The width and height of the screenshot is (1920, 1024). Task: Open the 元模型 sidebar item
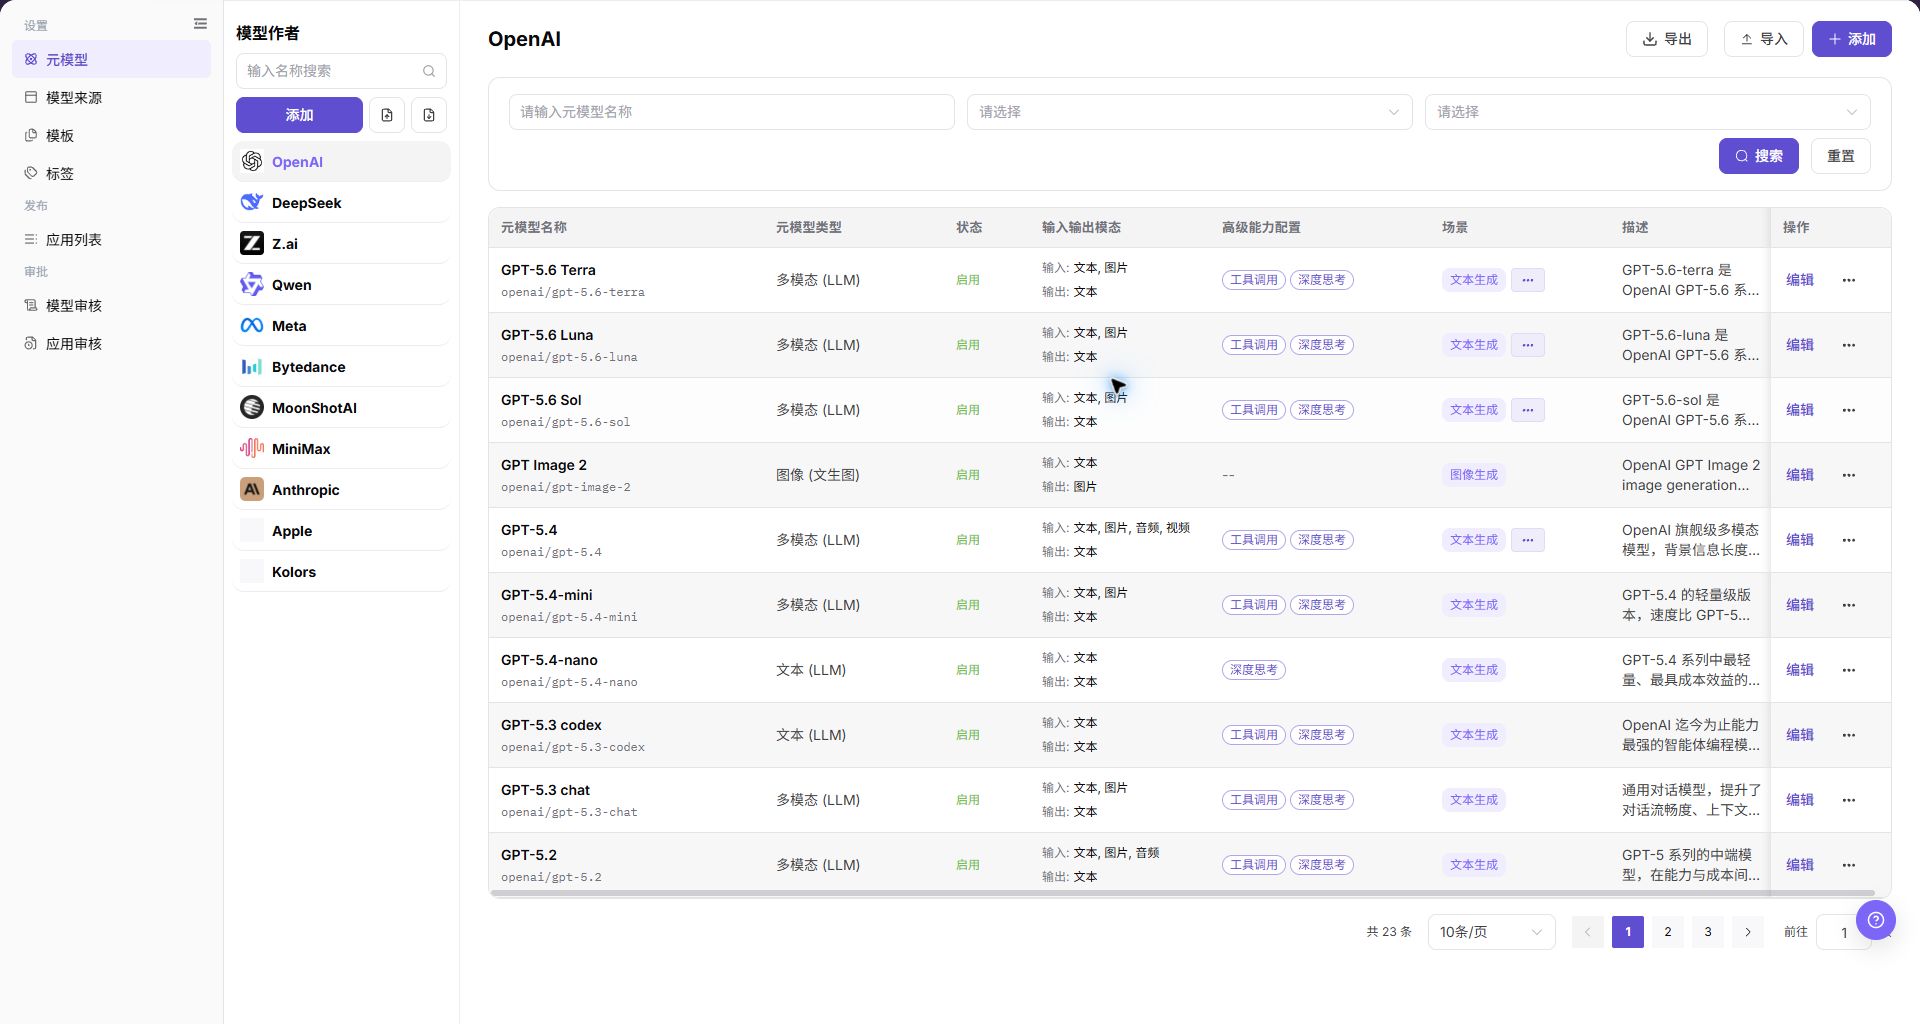(x=111, y=60)
